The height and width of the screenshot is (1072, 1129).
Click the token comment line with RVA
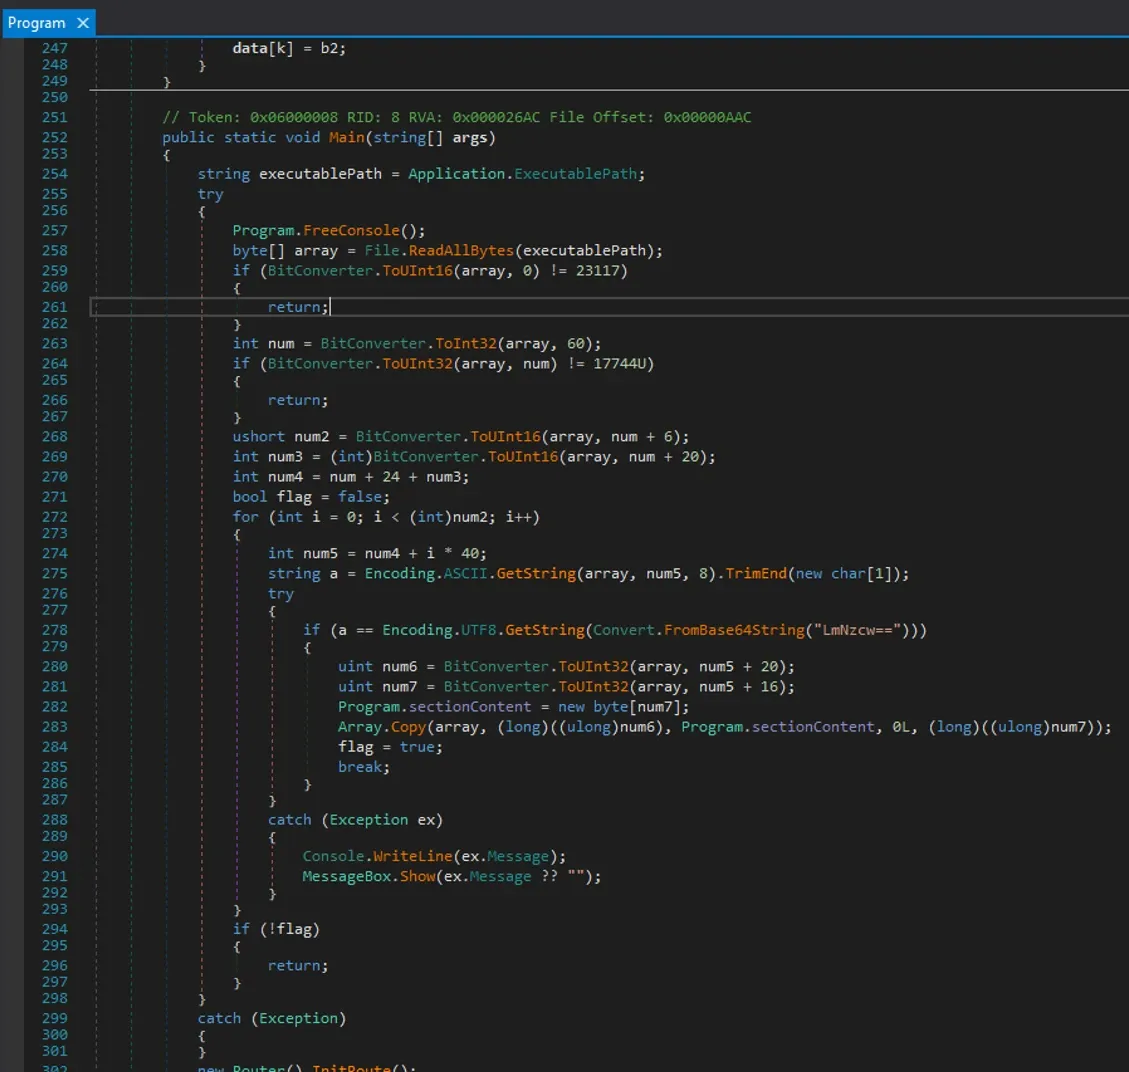click(456, 117)
